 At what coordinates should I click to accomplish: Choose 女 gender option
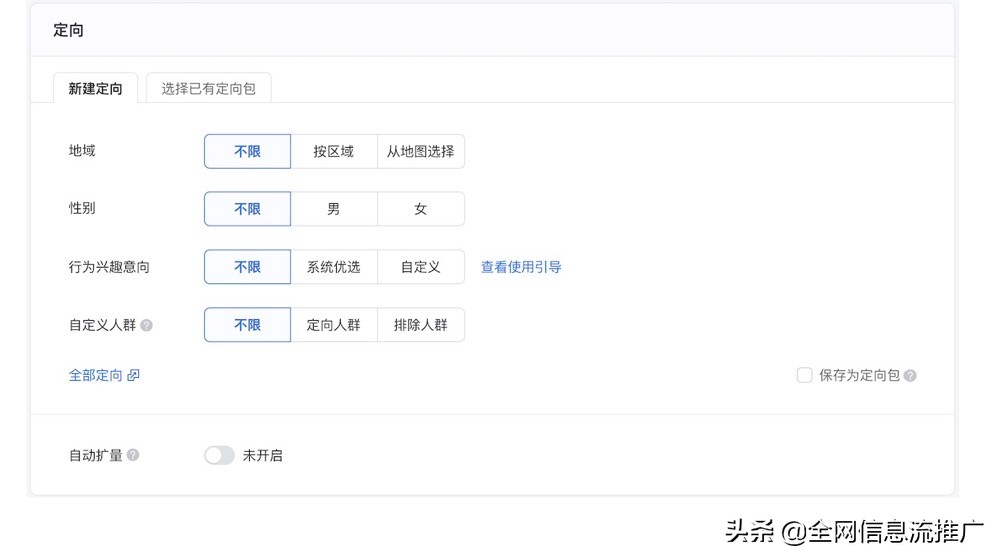click(421, 209)
